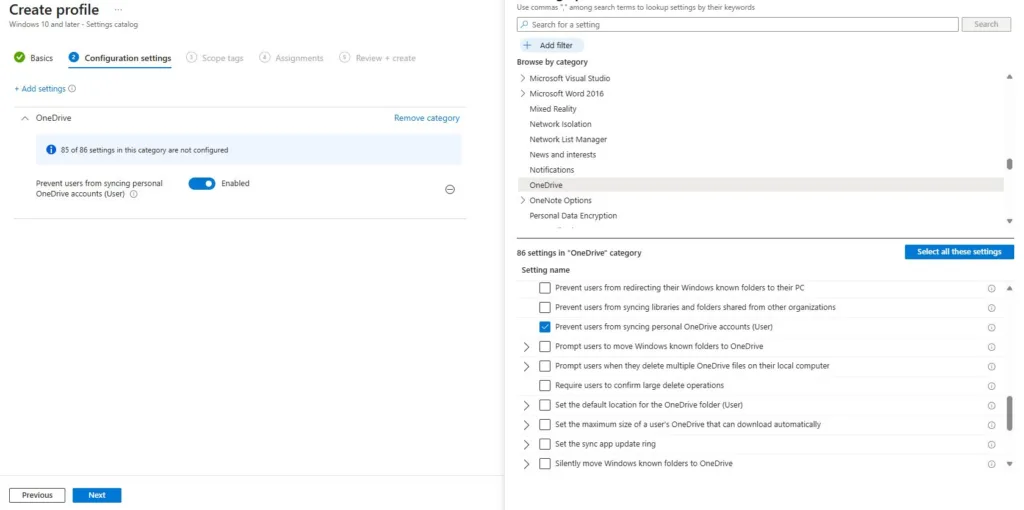1024x510 pixels.
Task: Click the Remove category link
Action: click(426, 118)
